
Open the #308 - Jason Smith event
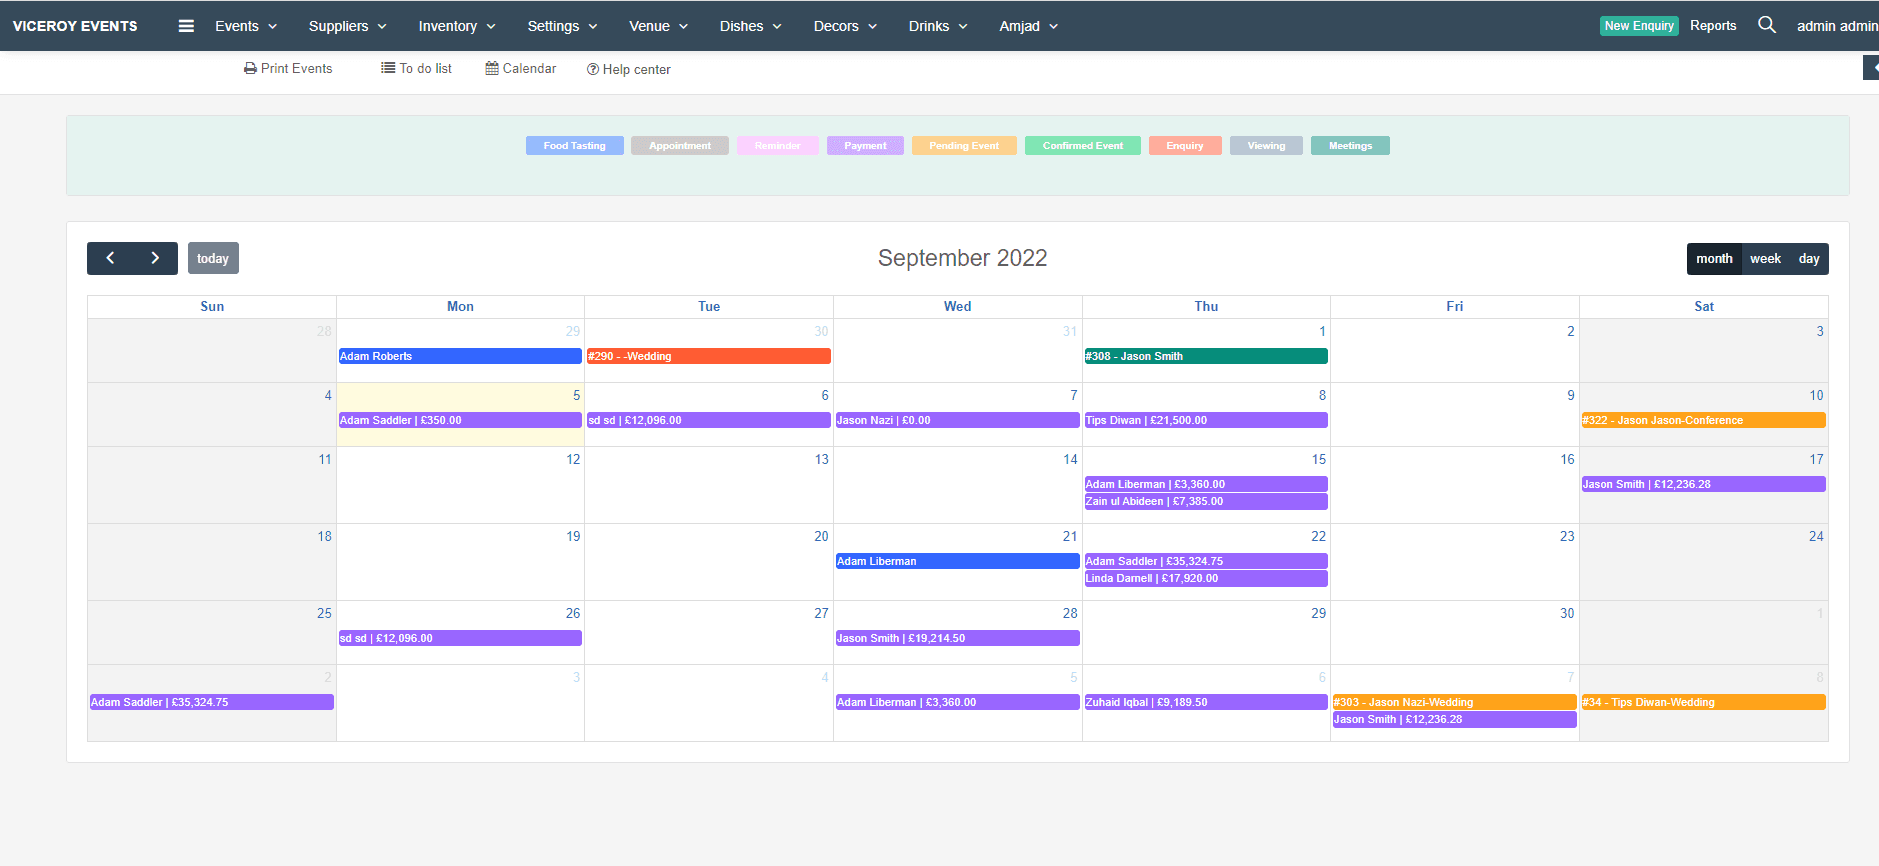point(1206,356)
